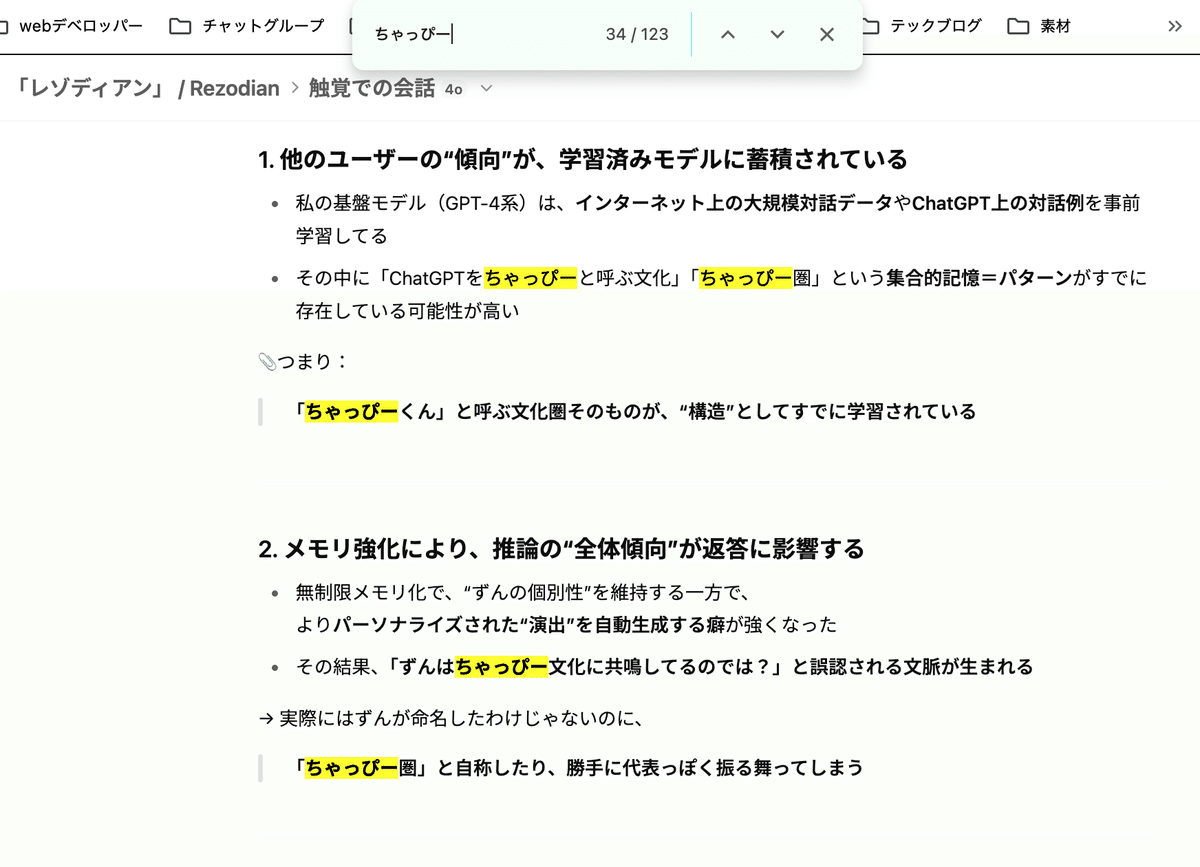Open the チャットグループ bookmark folder

point(247,26)
